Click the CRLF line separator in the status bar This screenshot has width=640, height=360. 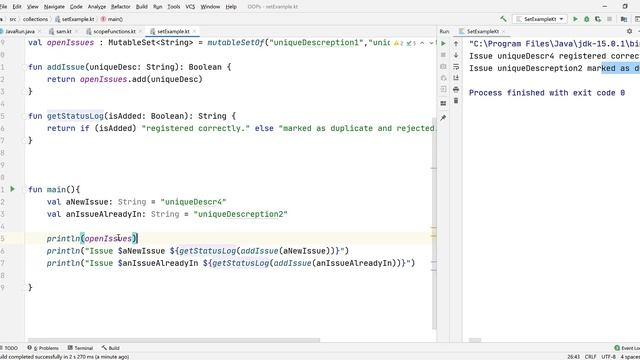coord(590,357)
